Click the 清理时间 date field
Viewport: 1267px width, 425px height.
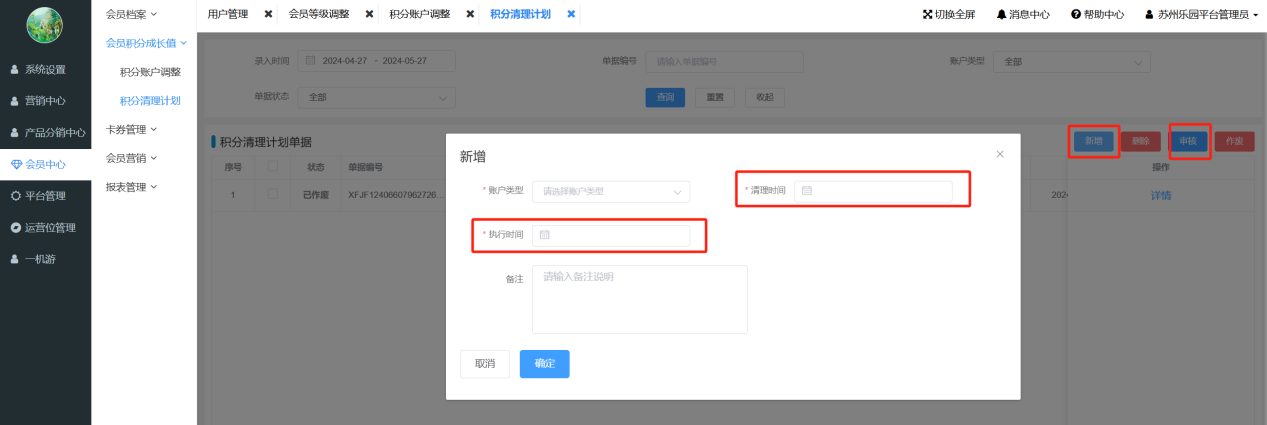coord(873,190)
